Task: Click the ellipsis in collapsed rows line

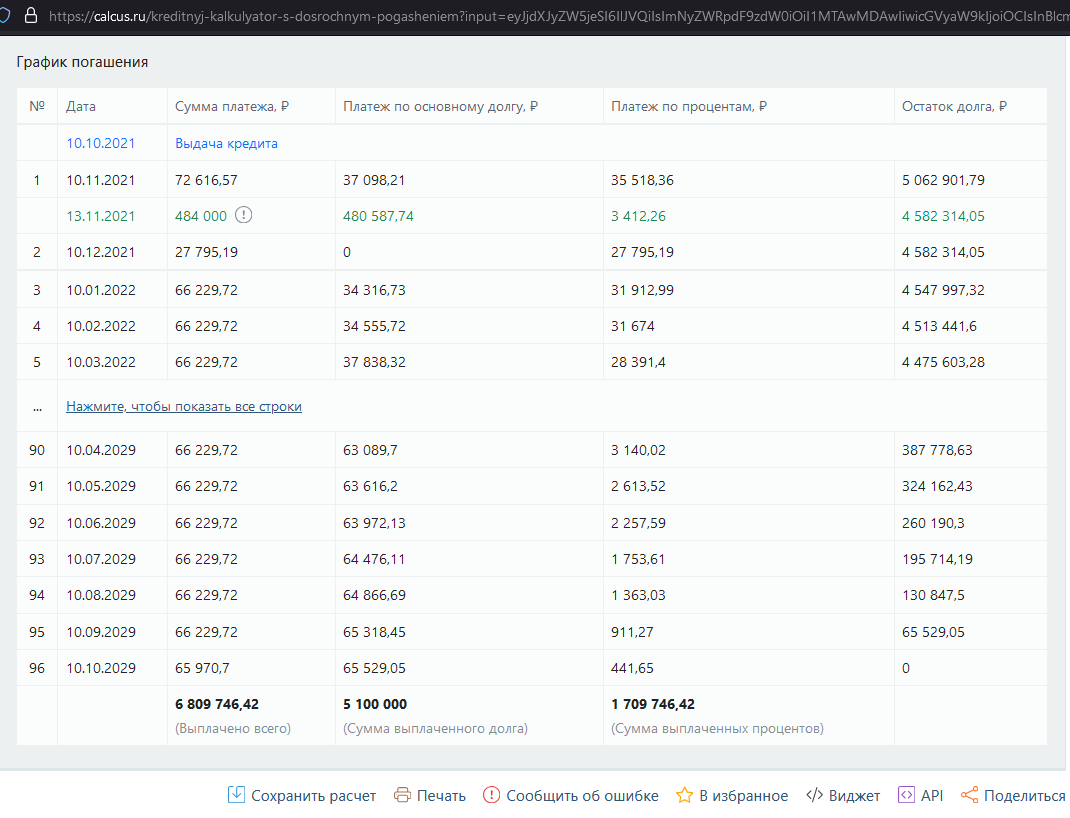Action: pyautogui.click(x=37, y=407)
